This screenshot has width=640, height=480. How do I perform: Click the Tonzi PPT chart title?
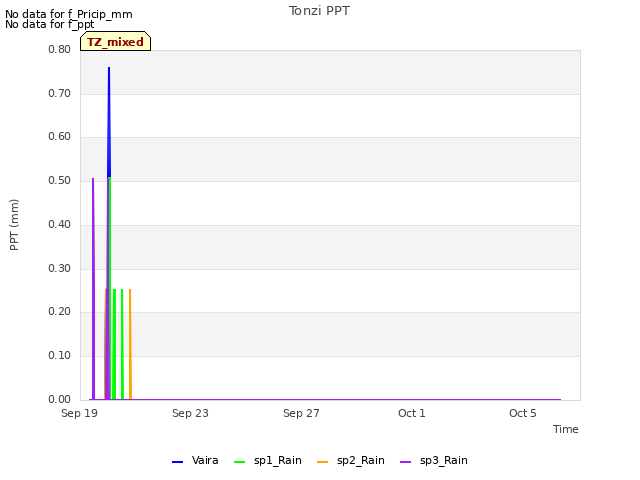[x=319, y=11]
